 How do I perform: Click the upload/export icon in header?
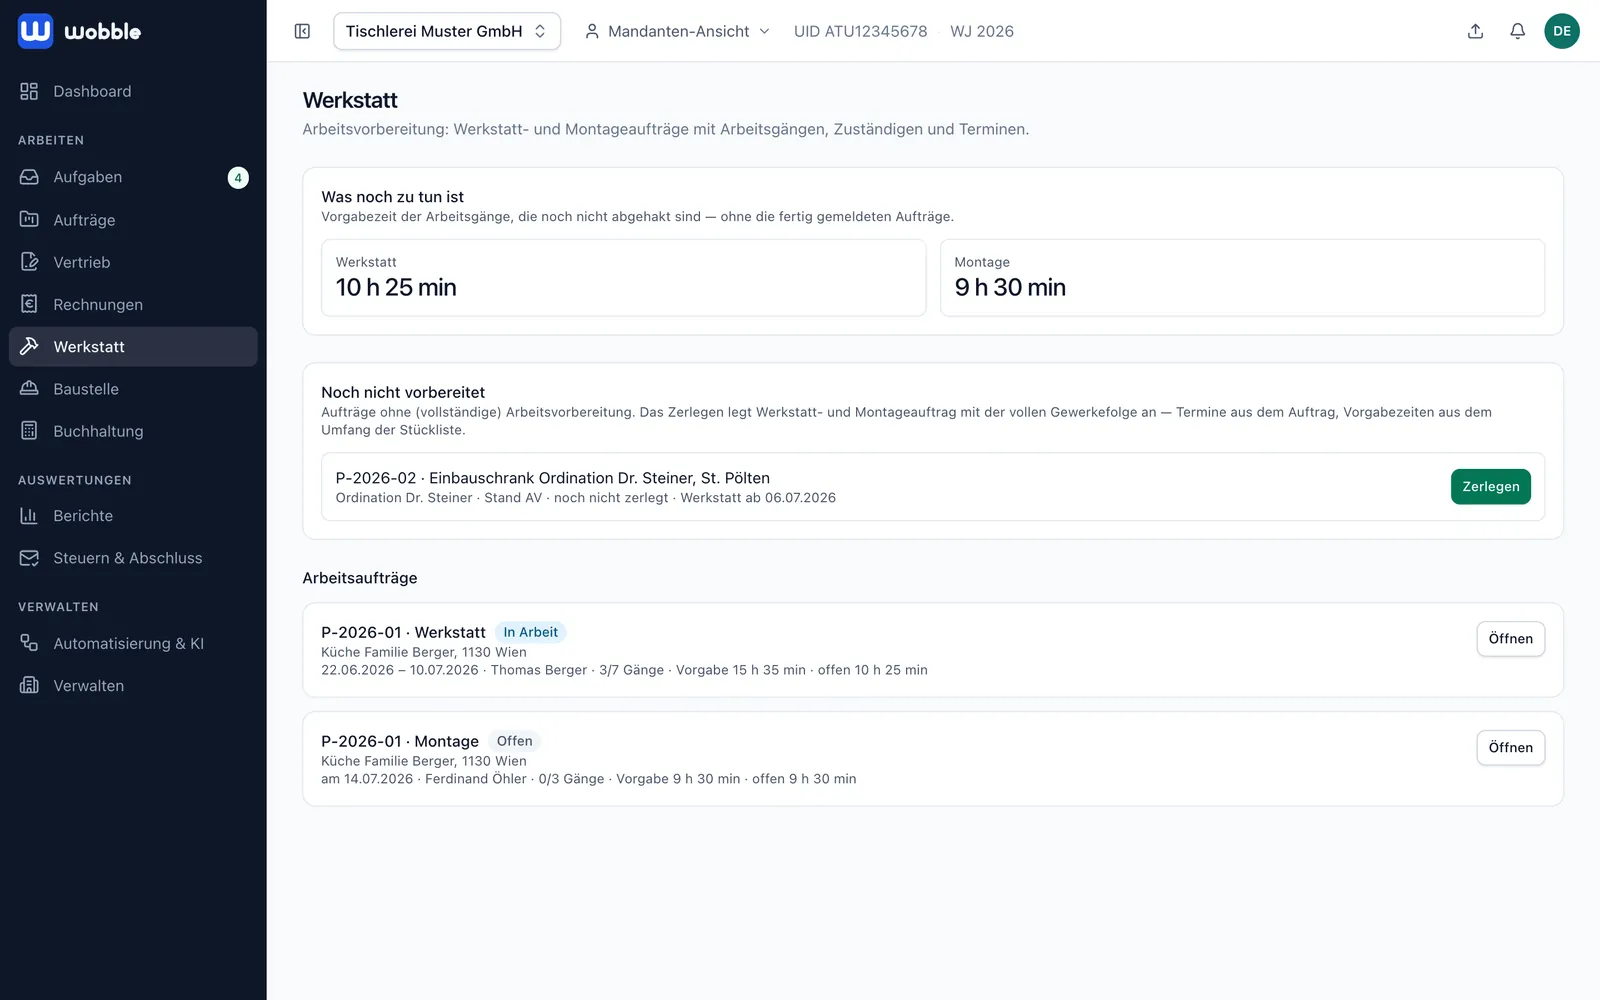click(1475, 31)
